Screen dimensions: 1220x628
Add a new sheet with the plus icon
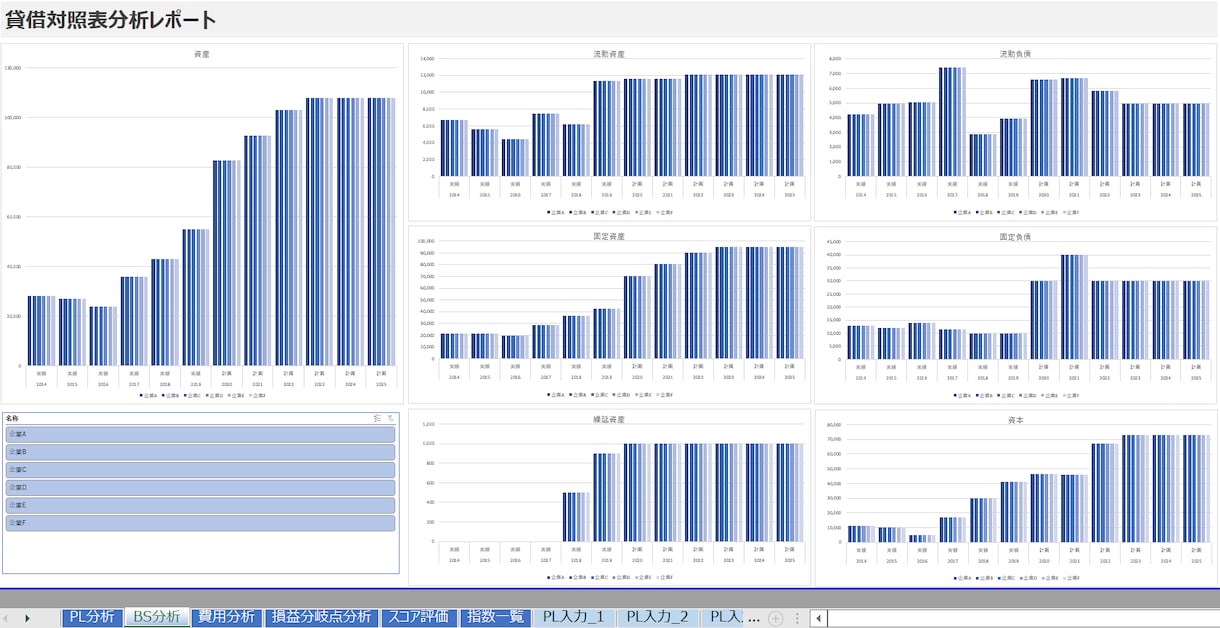(775, 618)
